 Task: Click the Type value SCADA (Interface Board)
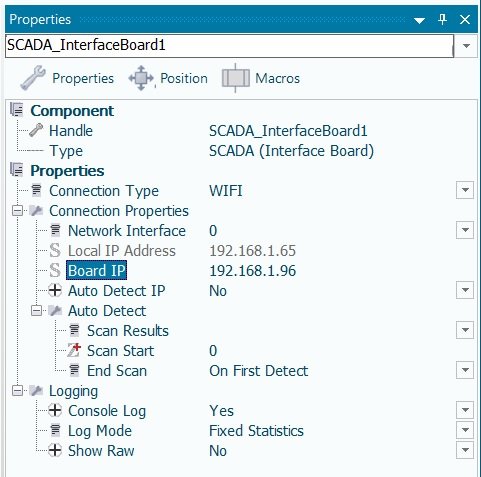[x=291, y=151]
